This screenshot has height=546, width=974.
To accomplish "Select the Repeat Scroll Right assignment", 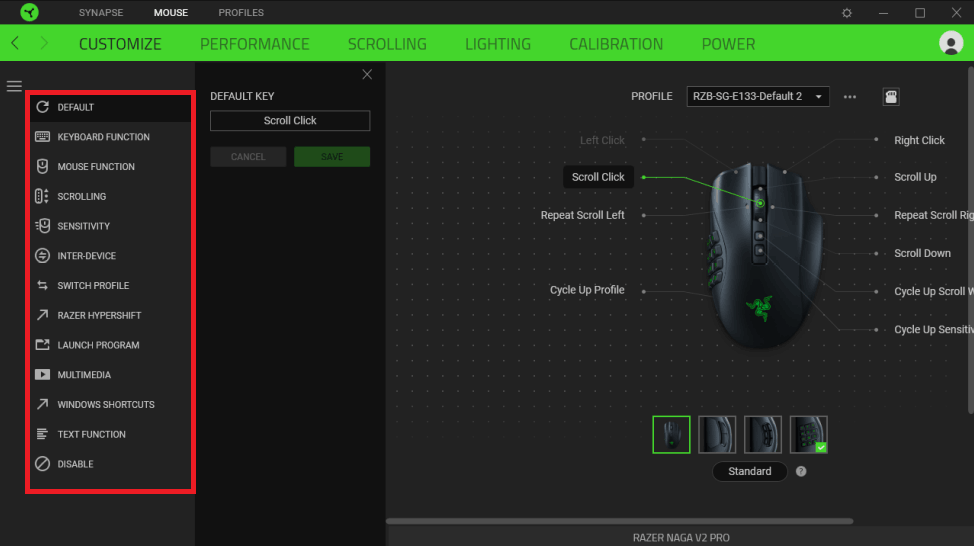I will [934, 215].
